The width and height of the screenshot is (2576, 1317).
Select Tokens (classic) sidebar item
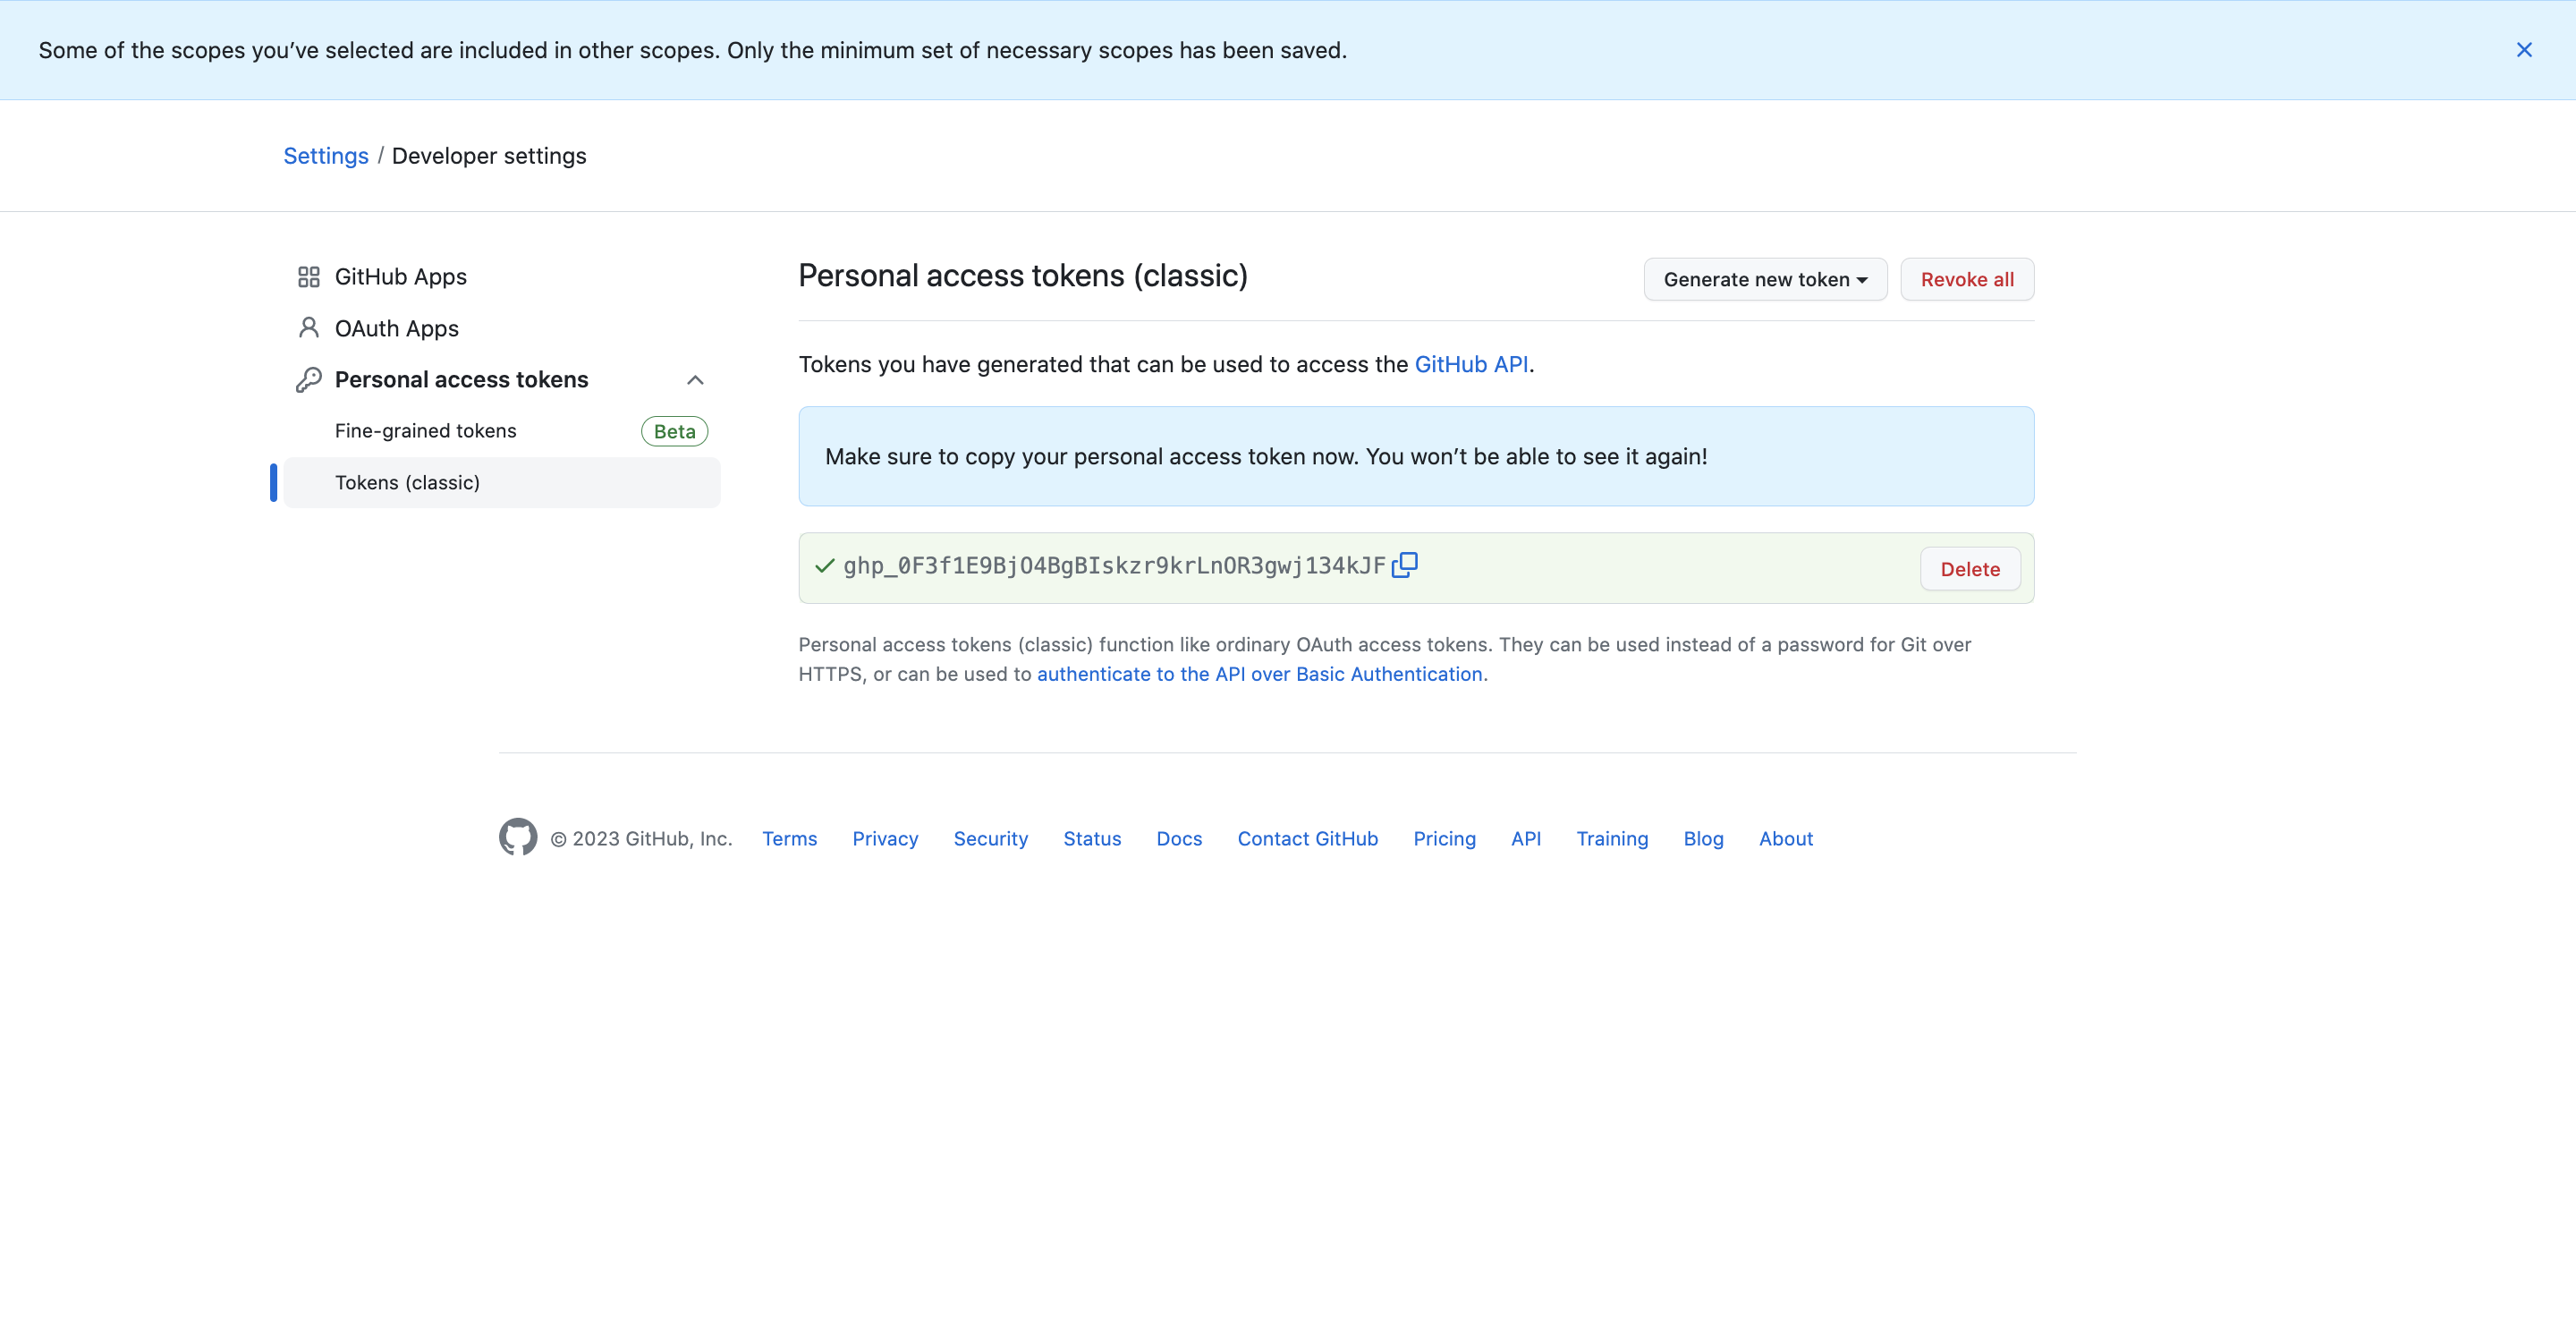pyautogui.click(x=501, y=483)
